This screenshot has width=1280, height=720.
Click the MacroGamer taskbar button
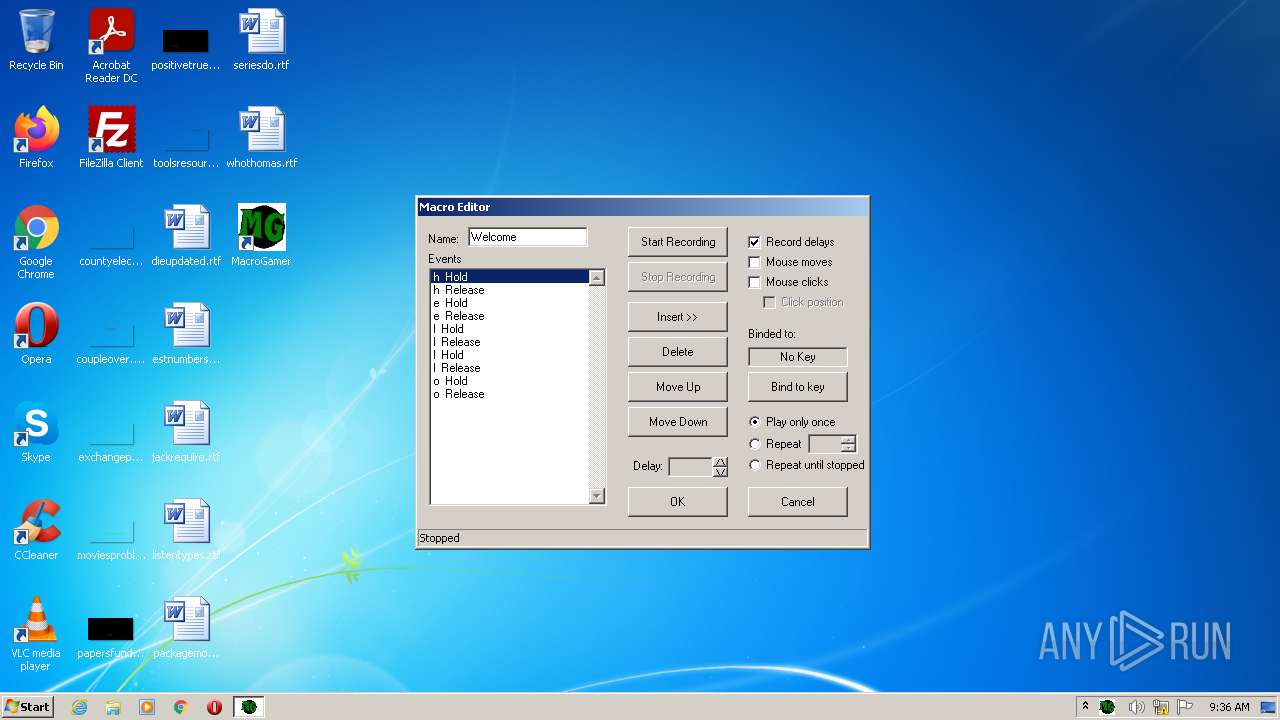click(248, 707)
